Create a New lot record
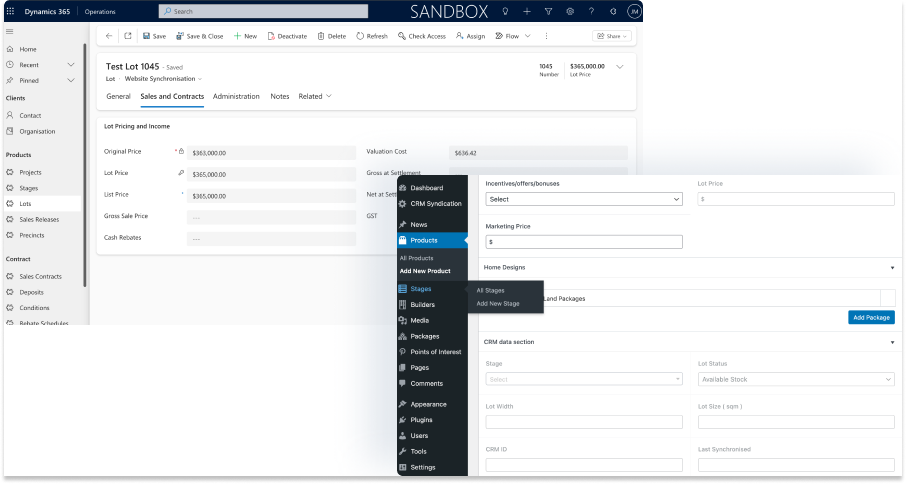Screen dimensions: 906x484 click(x=246, y=36)
